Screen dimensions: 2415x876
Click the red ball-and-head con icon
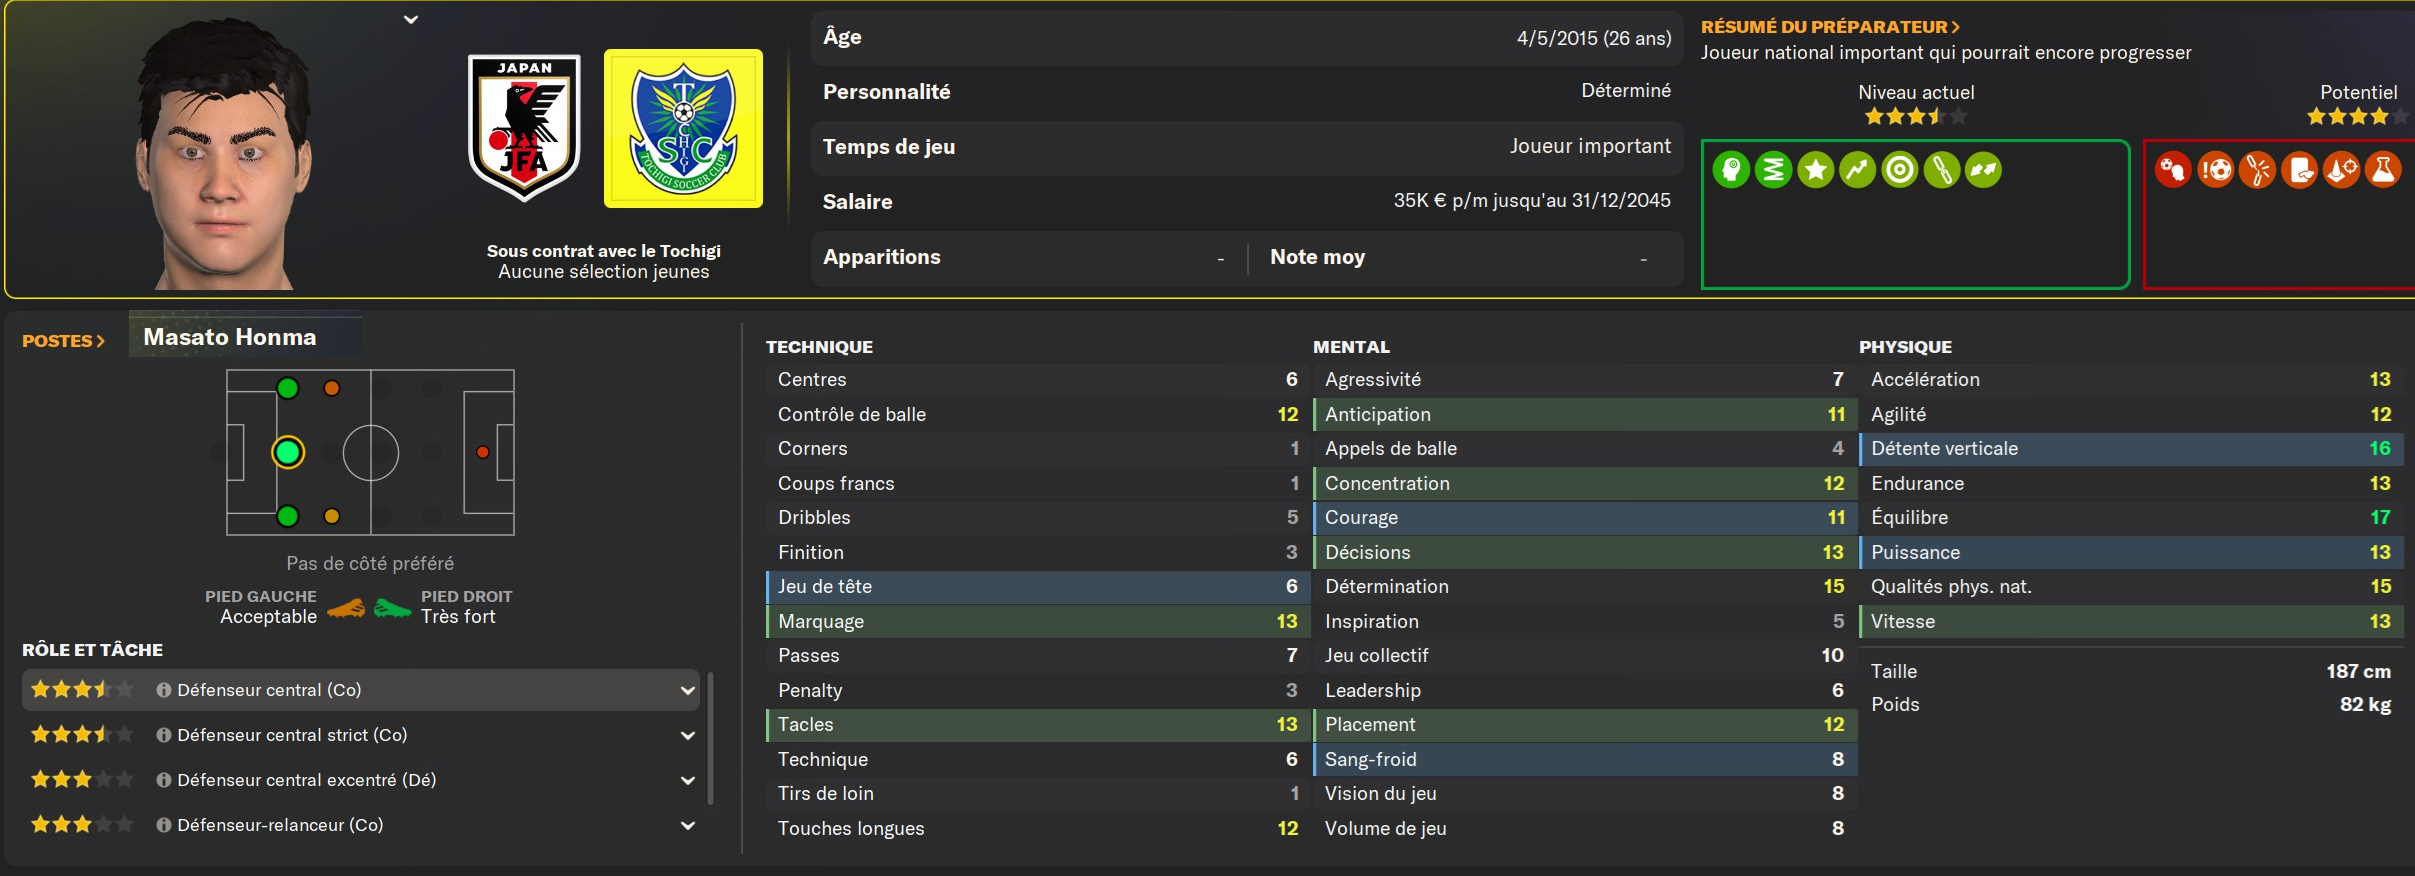click(2173, 170)
